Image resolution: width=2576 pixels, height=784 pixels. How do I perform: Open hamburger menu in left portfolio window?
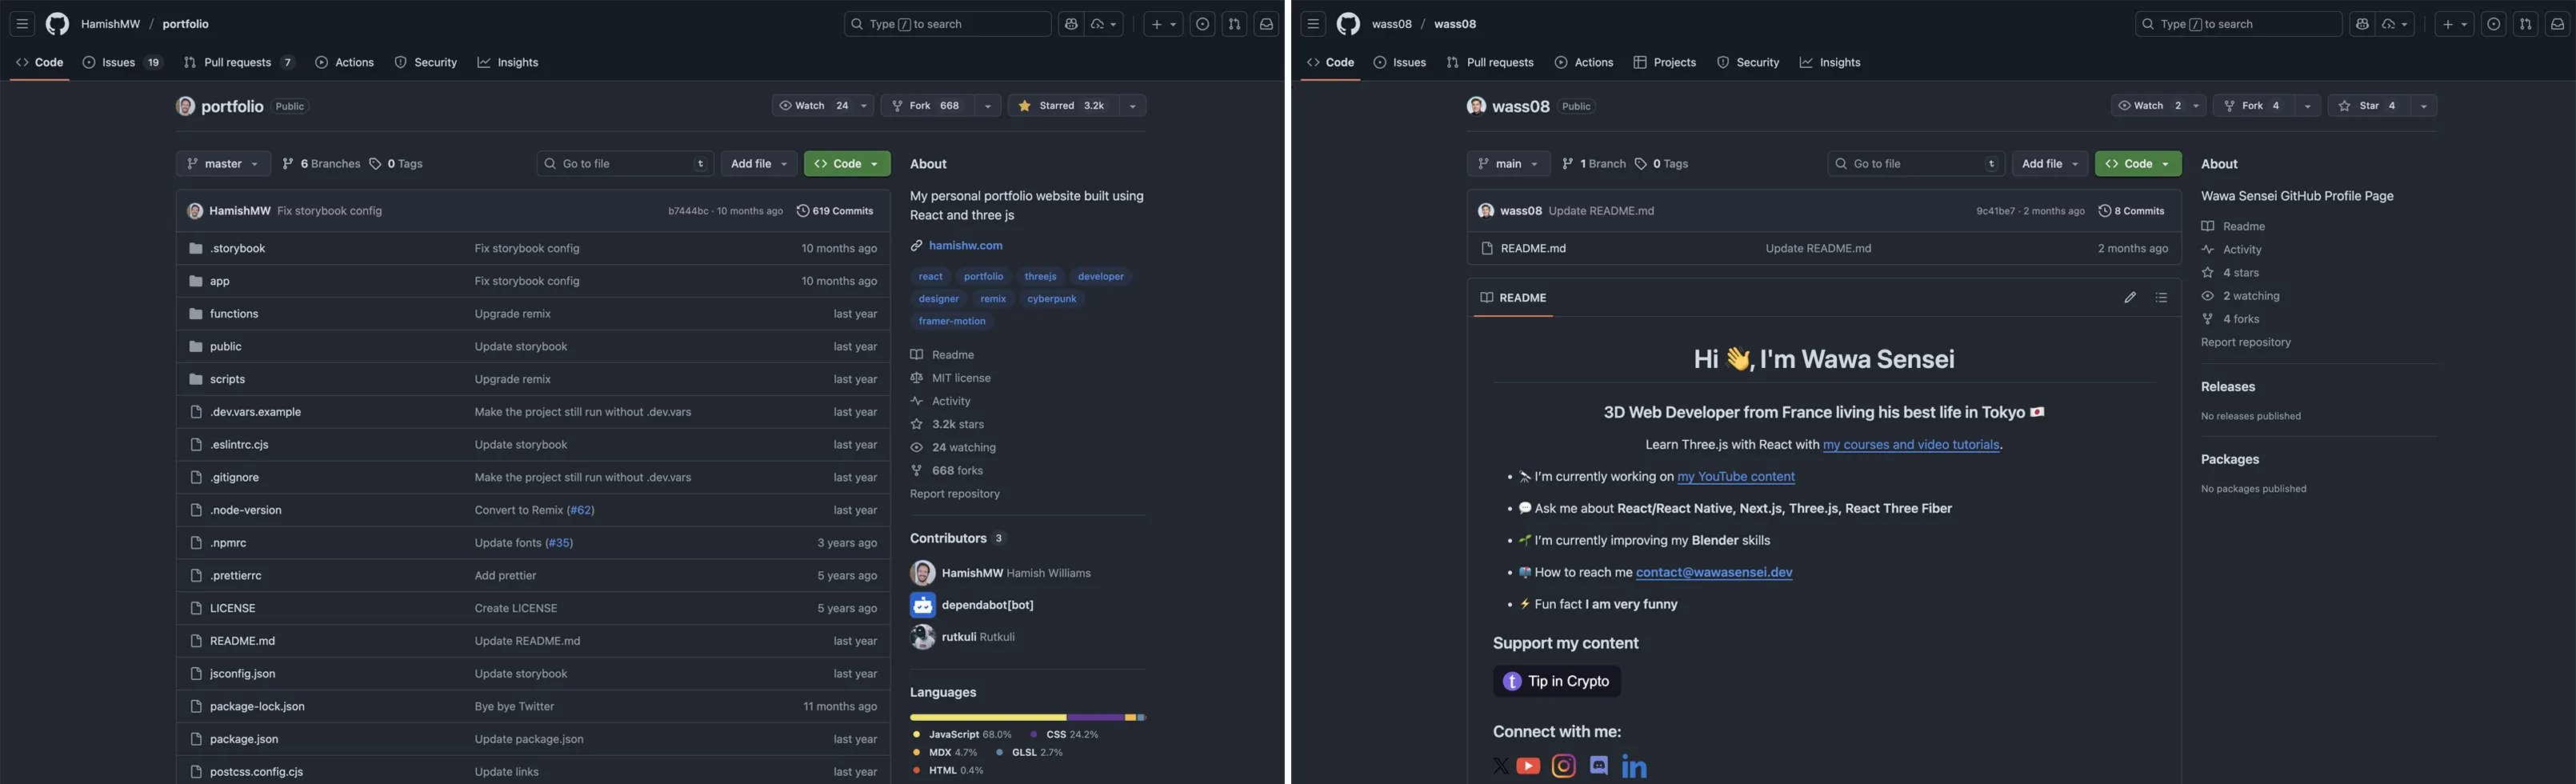tap(22, 24)
